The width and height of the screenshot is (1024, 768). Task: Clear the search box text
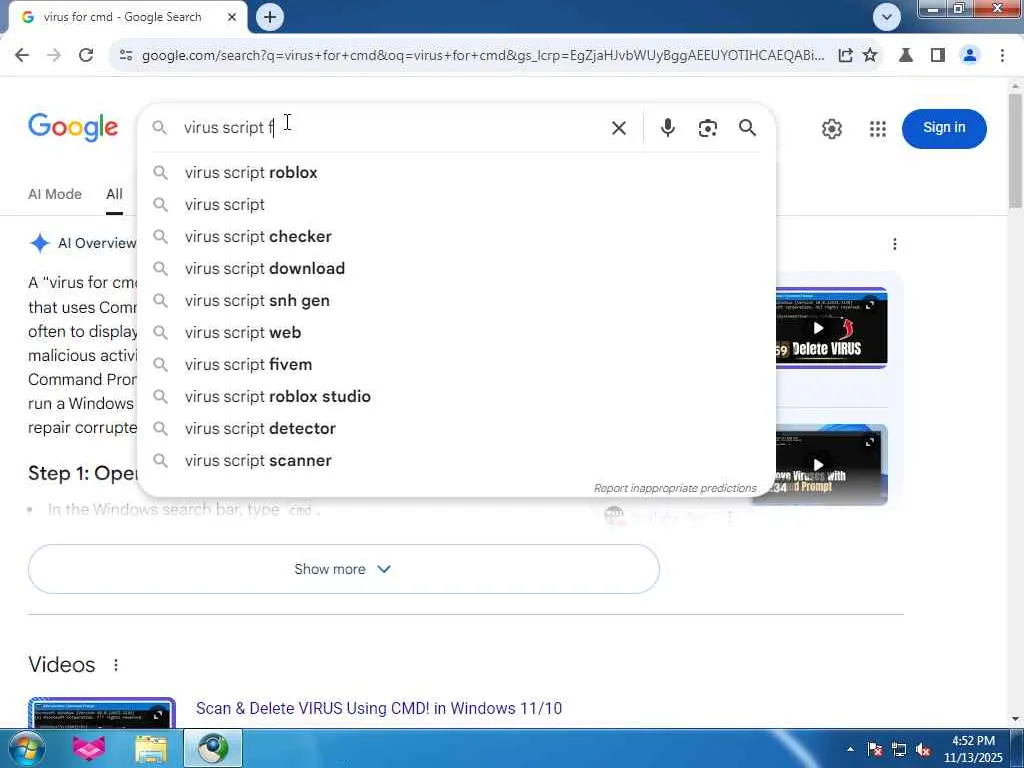(618, 128)
